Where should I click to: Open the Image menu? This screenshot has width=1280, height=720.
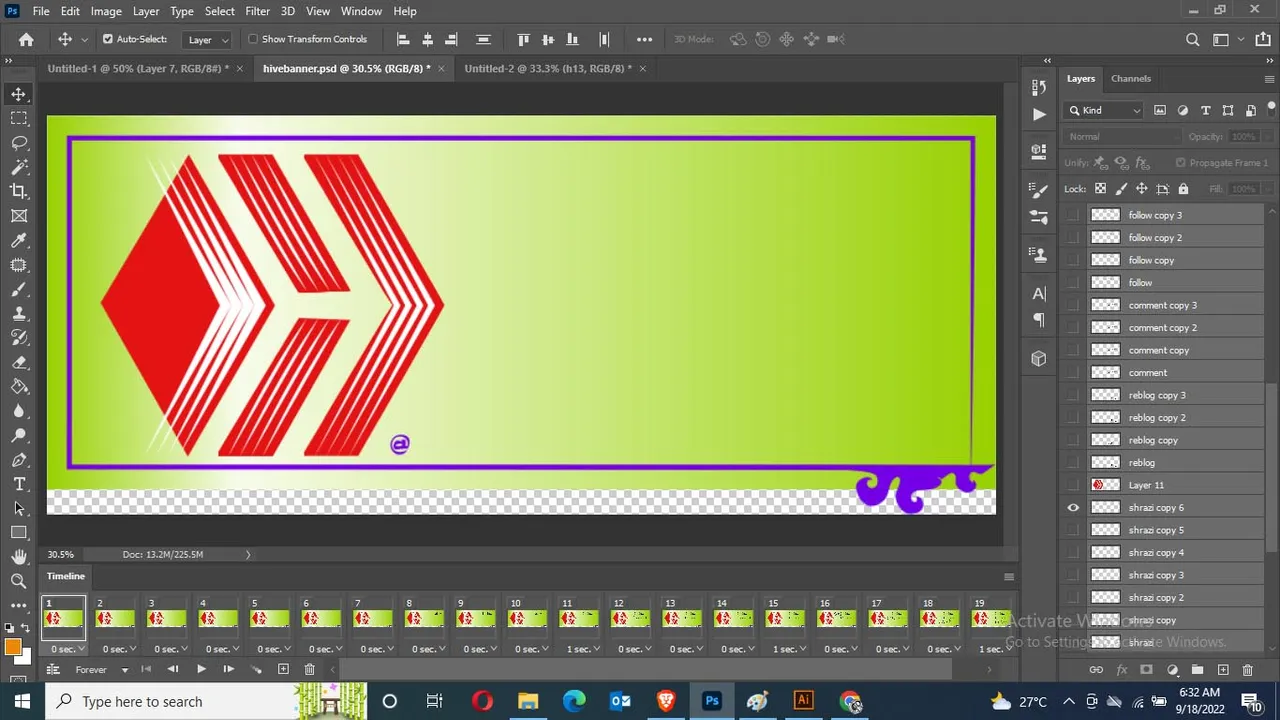coord(106,11)
